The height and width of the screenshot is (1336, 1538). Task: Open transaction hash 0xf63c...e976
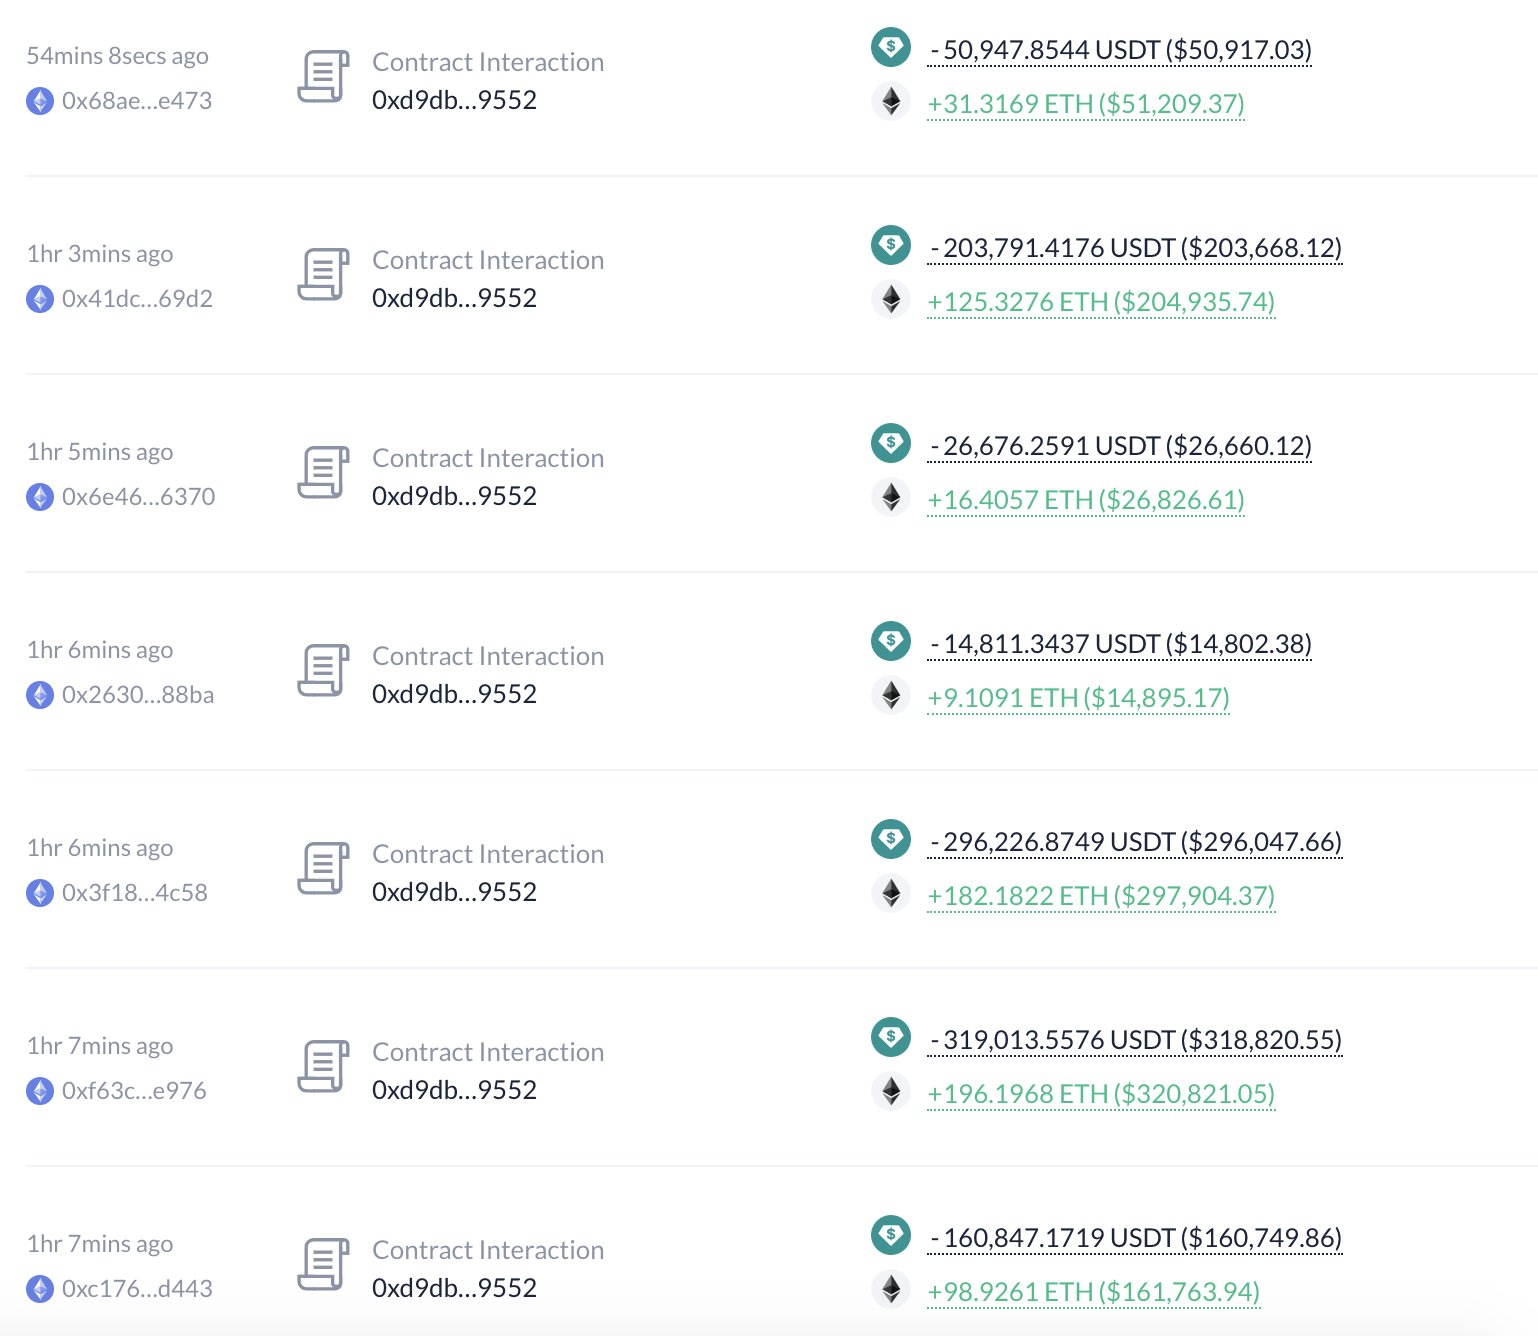click(134, 1091)
